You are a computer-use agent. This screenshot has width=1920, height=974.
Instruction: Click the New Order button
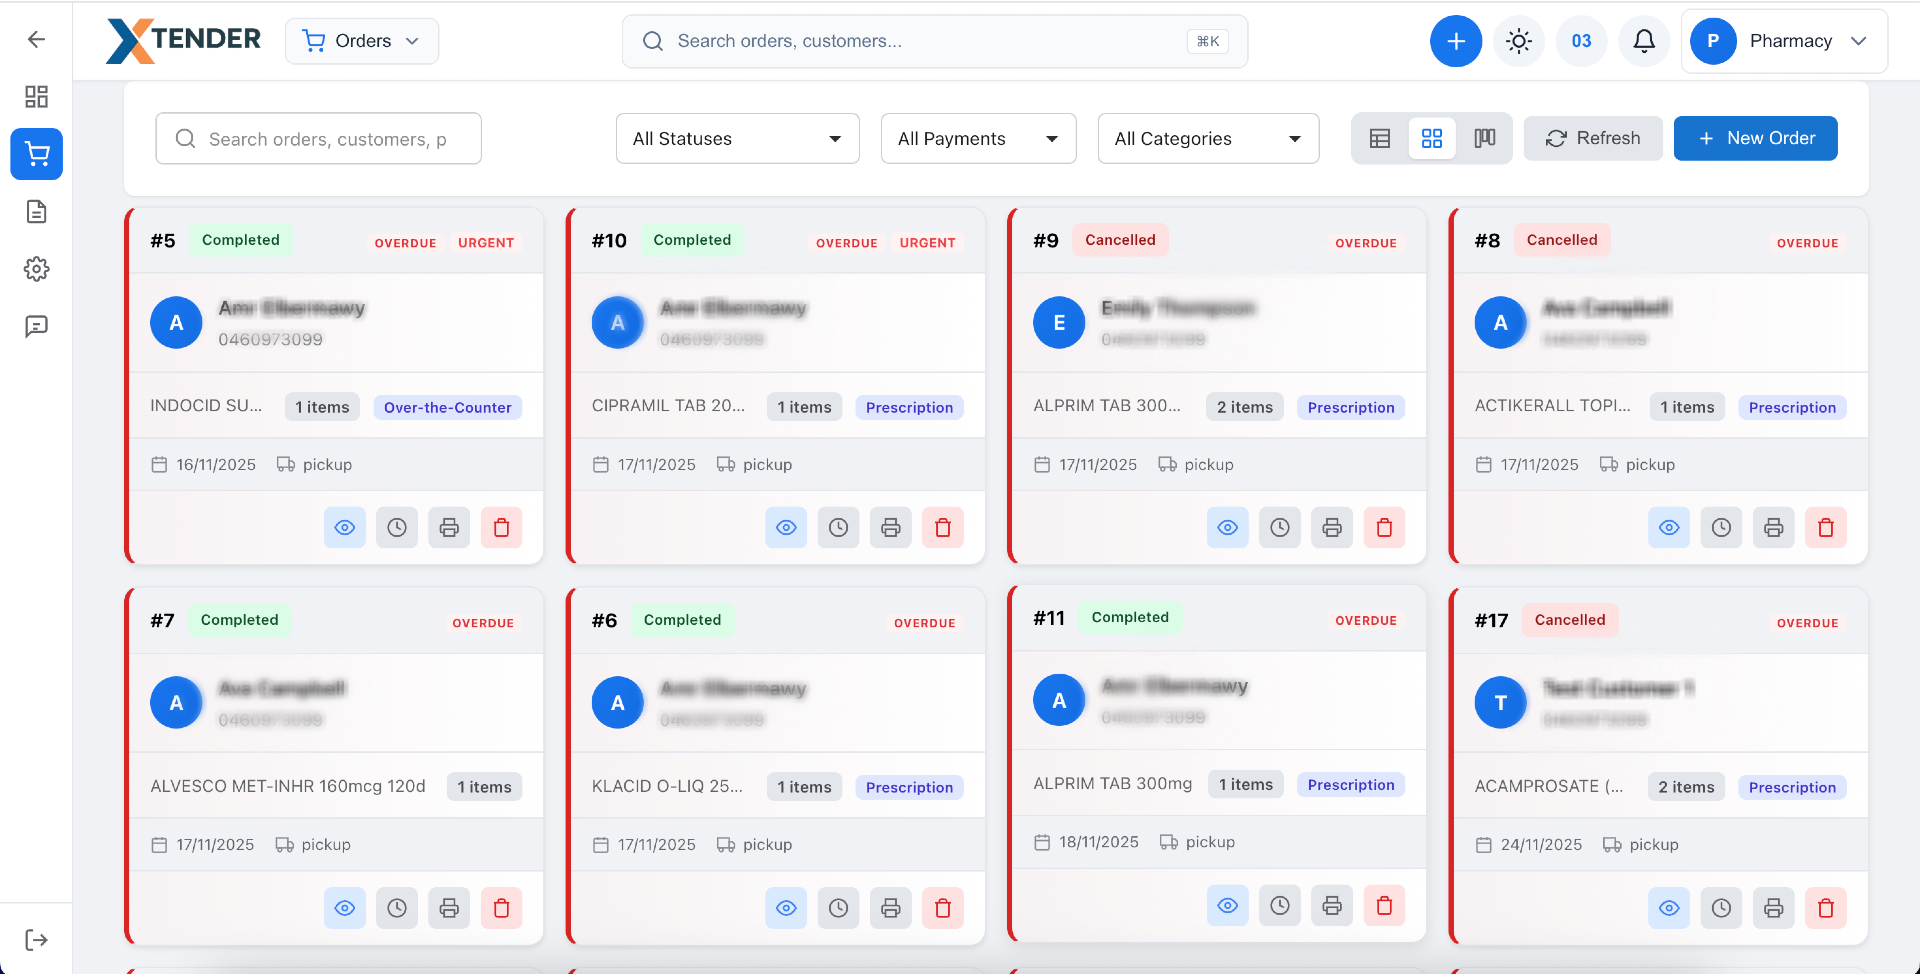[1756, 138]
